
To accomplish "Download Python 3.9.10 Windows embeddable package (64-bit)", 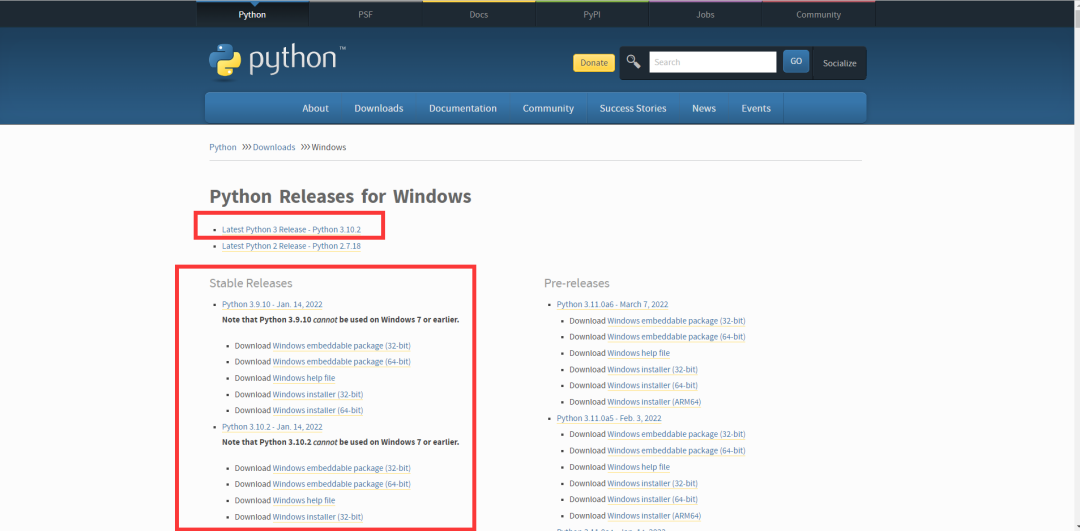I will (342, 362).
